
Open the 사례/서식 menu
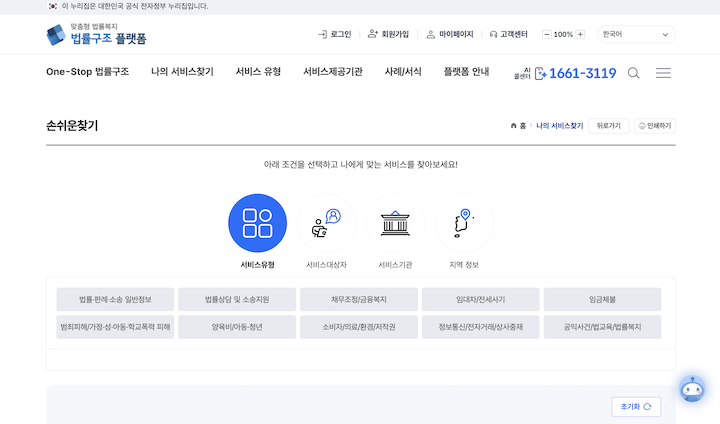point(403,72)
